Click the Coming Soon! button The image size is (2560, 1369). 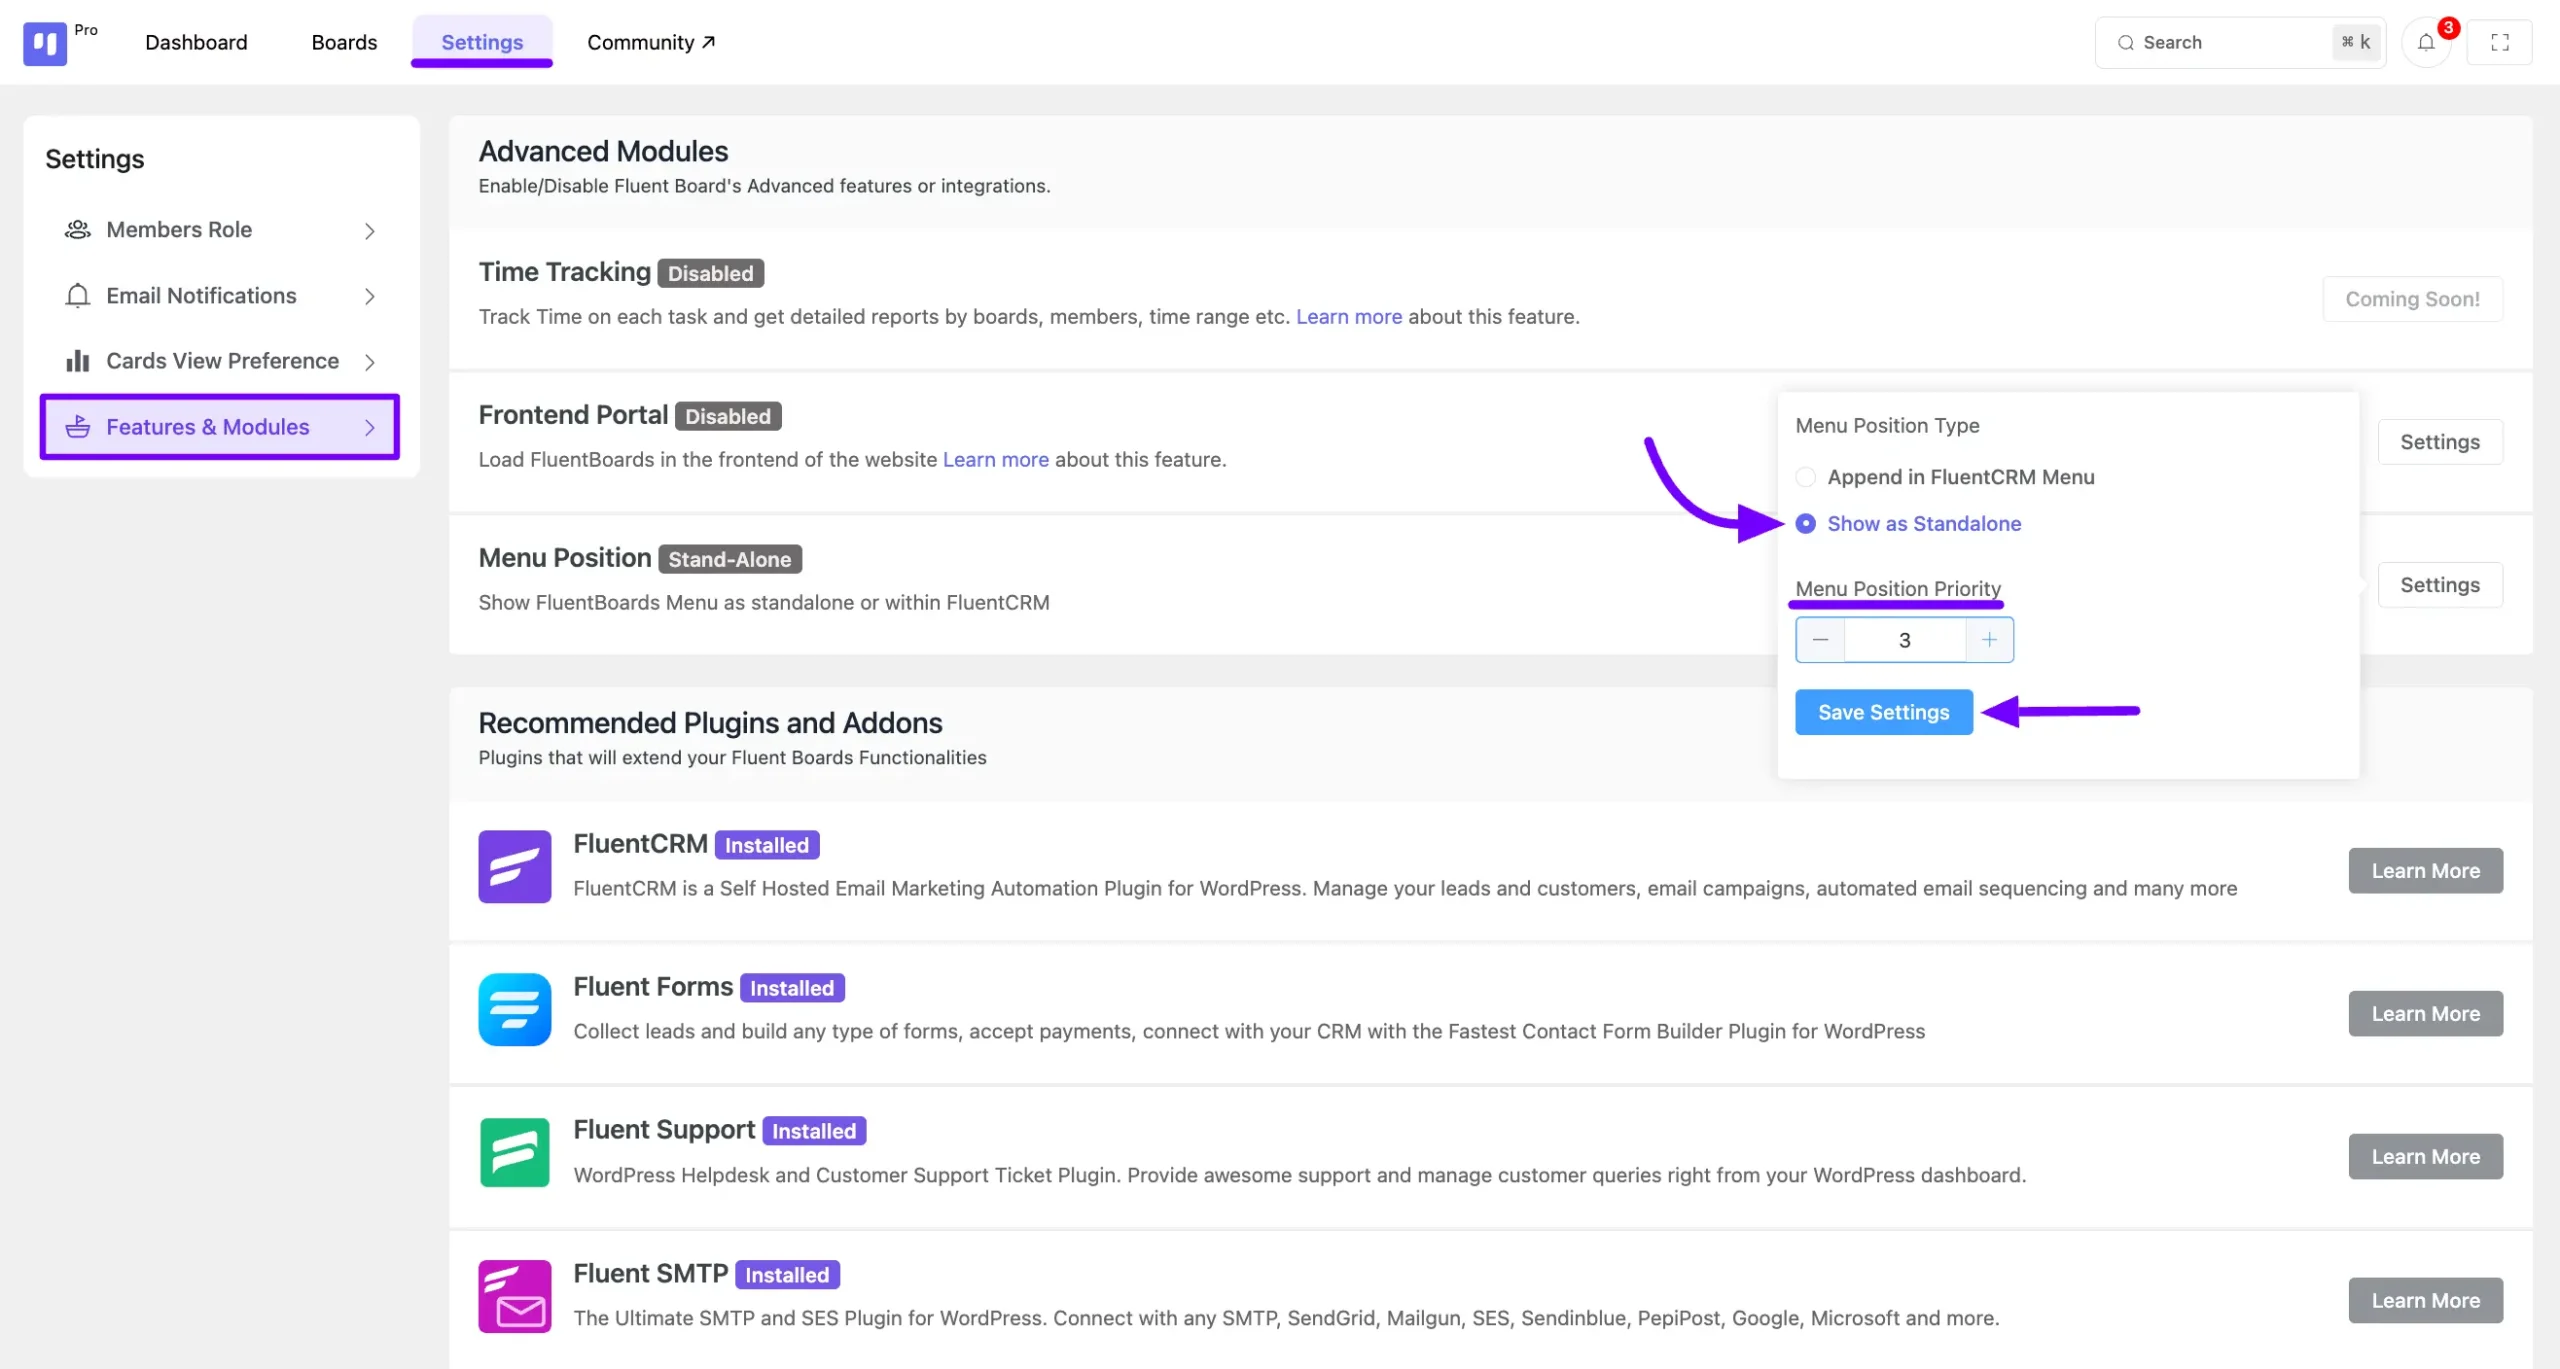(2412, 299)
